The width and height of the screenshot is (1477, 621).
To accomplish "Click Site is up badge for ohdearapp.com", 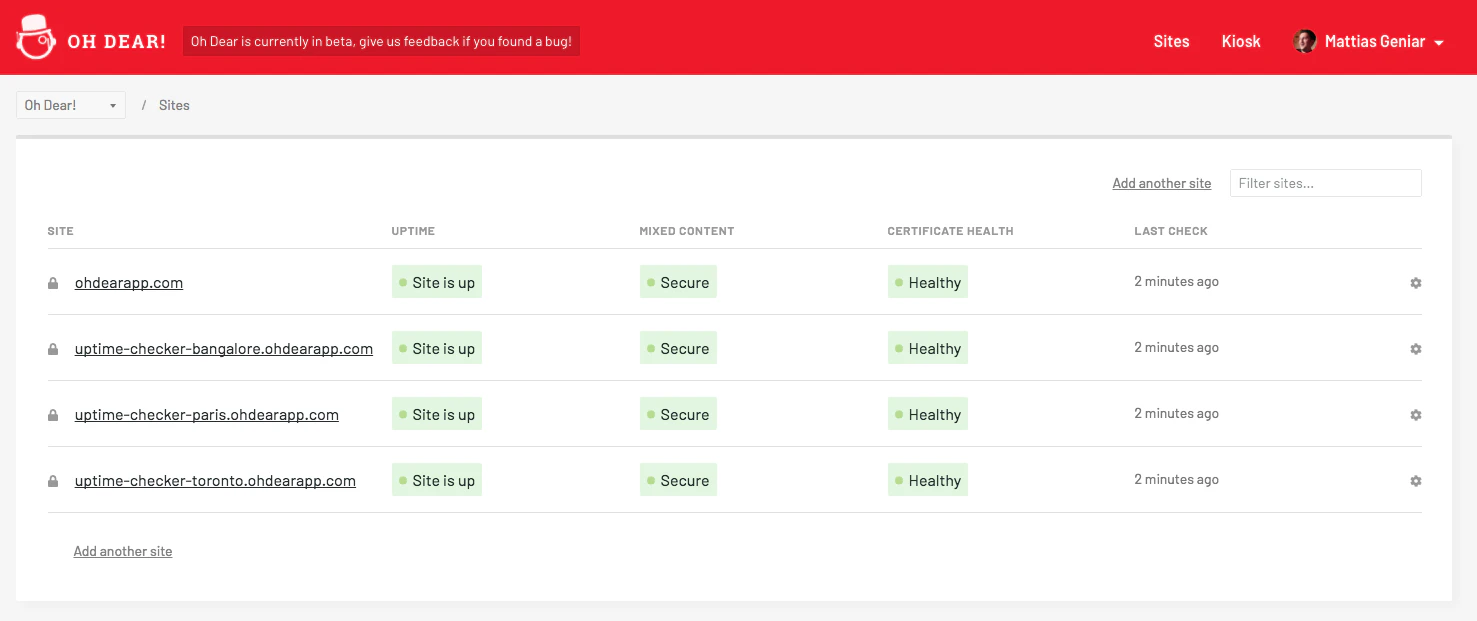I will point(437,283).
